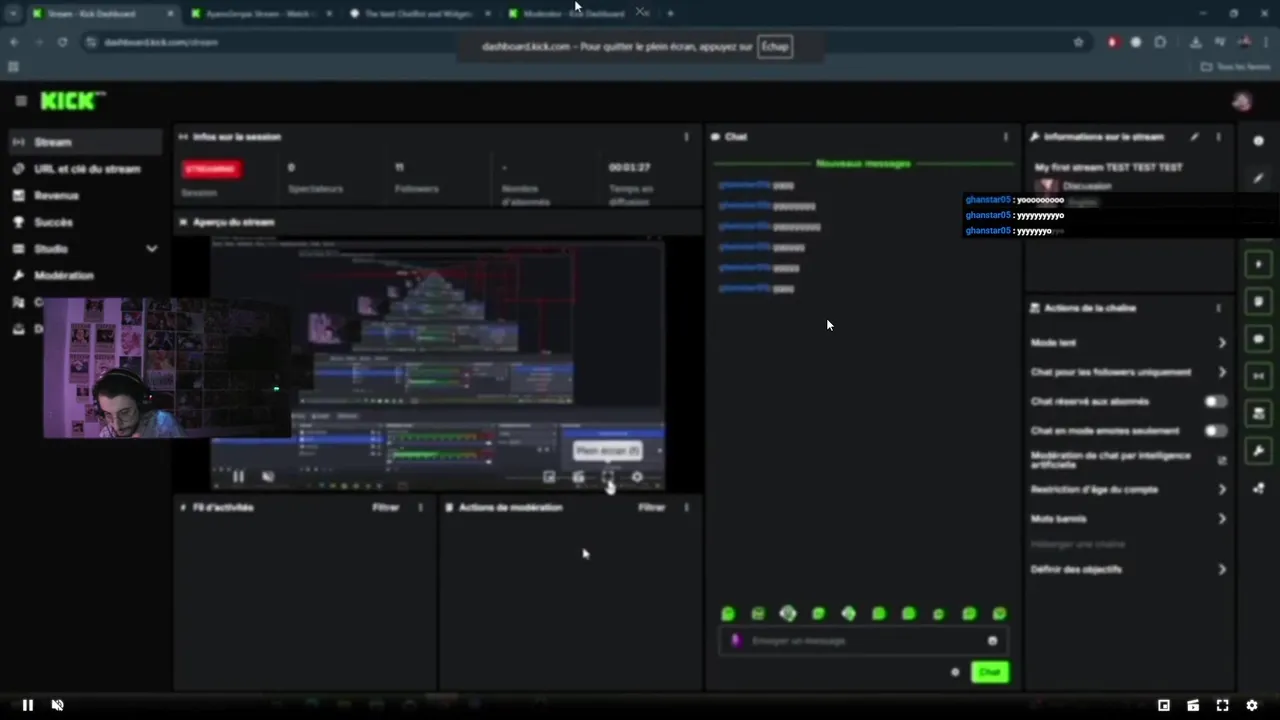Open chat settings gear beside Chat button
Image resolution: width=1280 pixels, height=720 pixels.
pyautogui.click(x=955, y=672)
